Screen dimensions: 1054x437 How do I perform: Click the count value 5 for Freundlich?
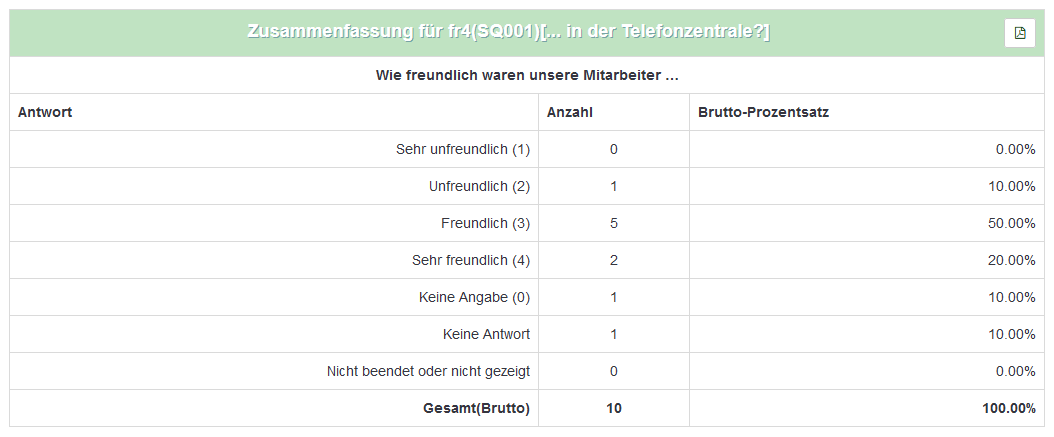coord(614,223)
